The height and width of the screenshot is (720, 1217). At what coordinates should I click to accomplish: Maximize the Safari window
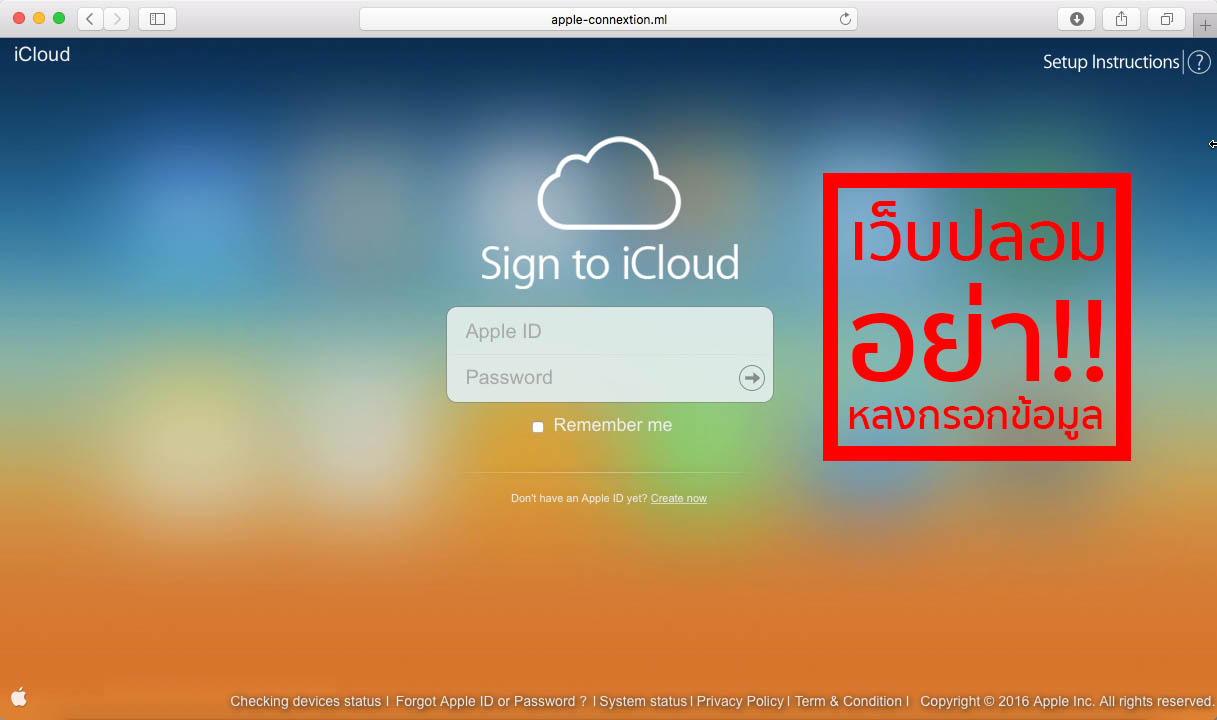[x=59, y=18]
